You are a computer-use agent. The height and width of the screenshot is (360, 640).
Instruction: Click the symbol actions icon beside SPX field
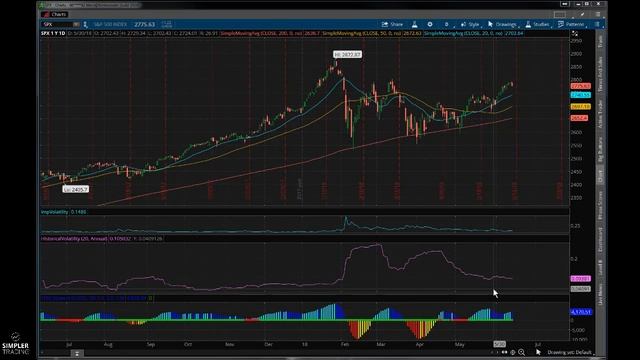(86, 24)
